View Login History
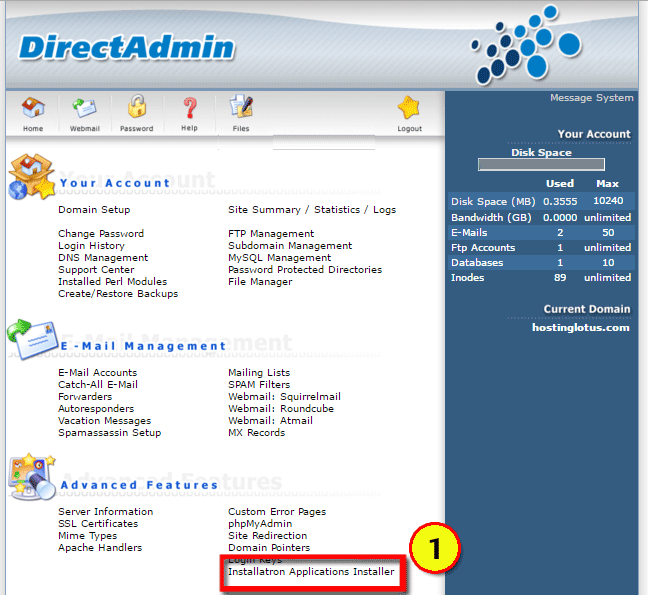 click(91, 246)
